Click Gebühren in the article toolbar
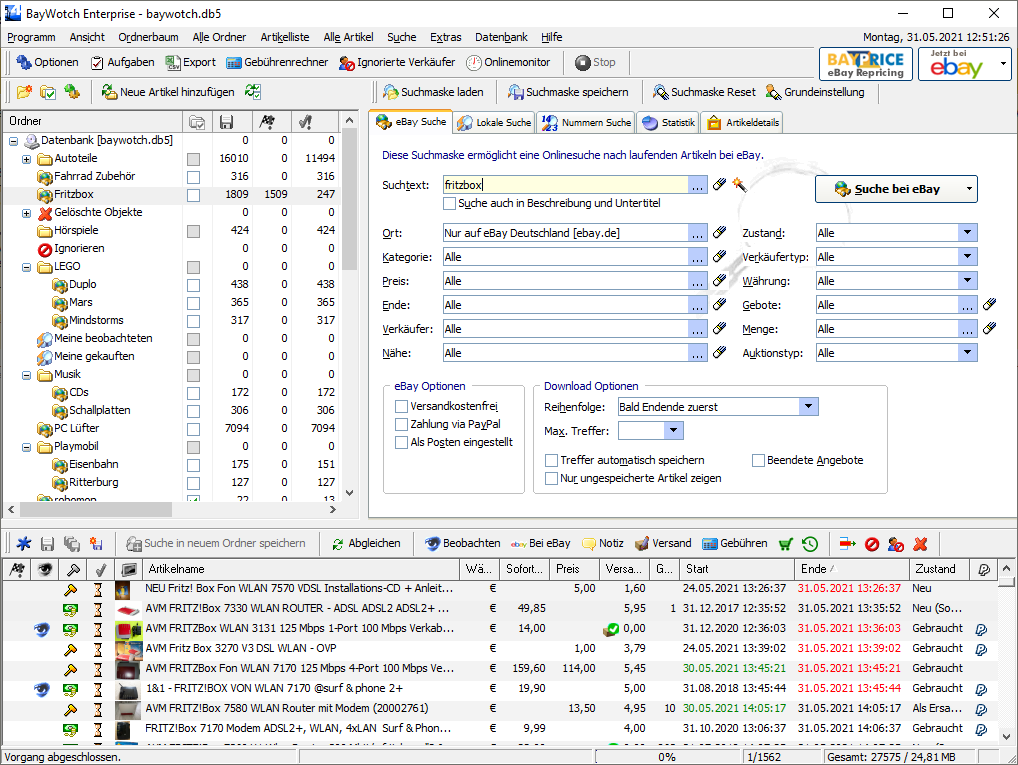Image resolution: width=1018 pixels, height=765 pixels. [x=735, y=544]
